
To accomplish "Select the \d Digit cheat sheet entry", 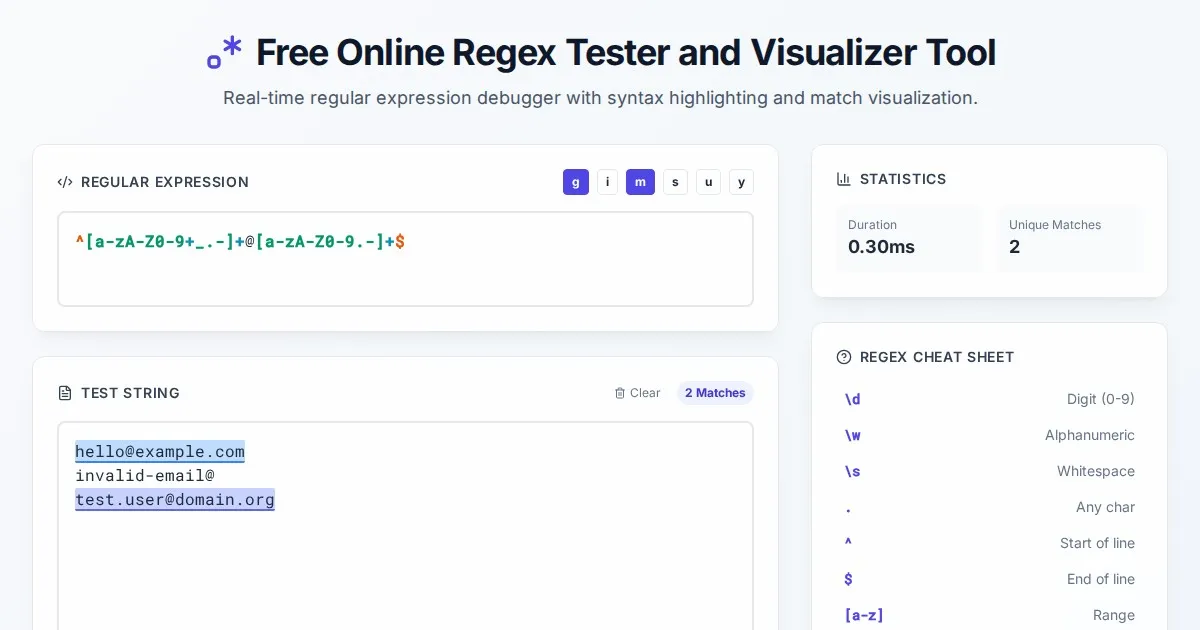I will tap(989, 399).
